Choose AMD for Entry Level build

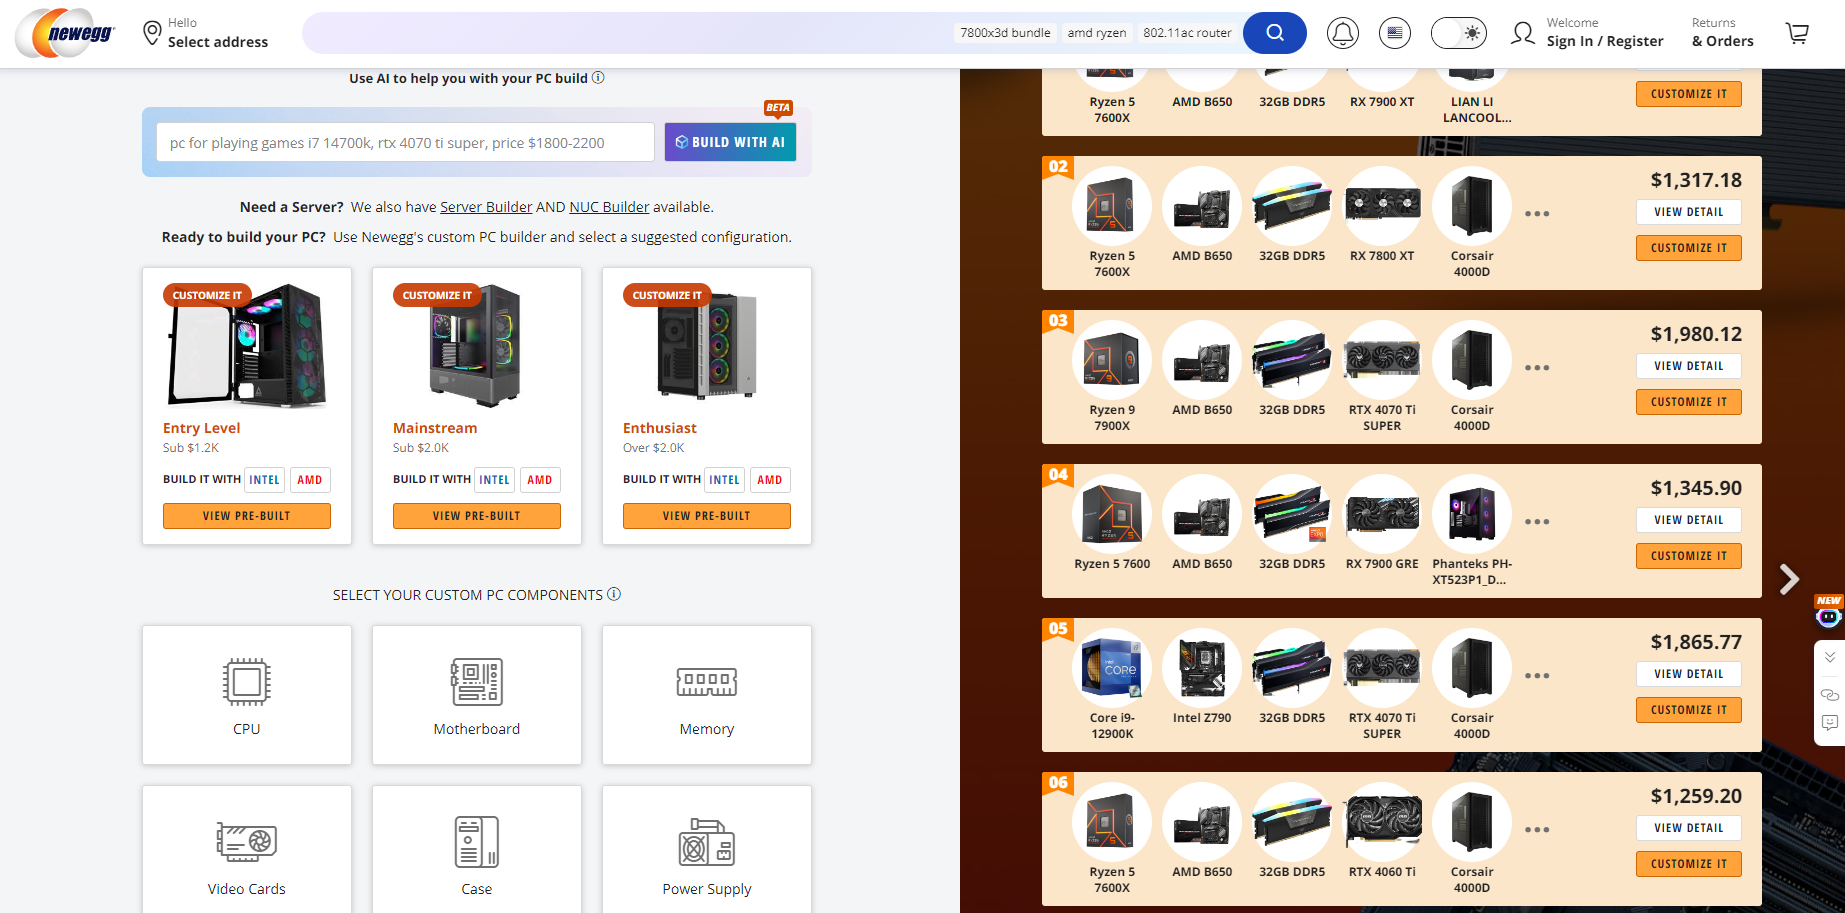click(310, 480)
